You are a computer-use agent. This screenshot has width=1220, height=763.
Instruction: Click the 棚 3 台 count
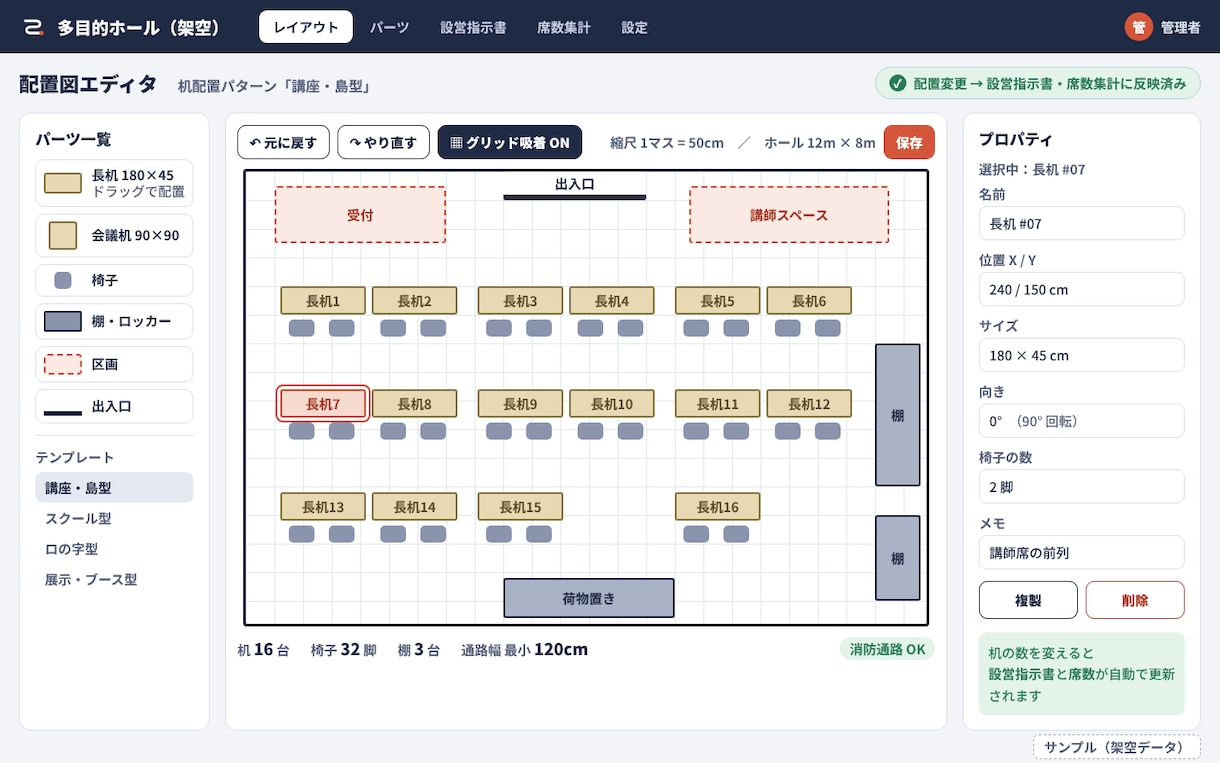(x=418, y=649)
